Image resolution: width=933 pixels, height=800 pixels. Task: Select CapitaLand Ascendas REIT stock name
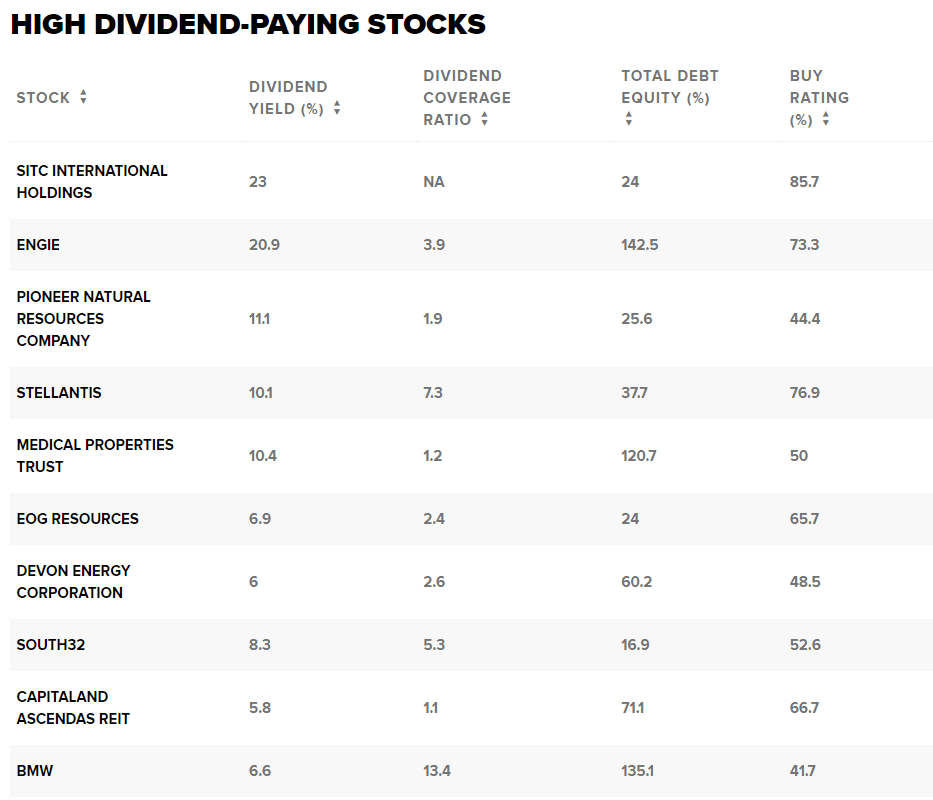pyautogui.click(x=73, y=708)
